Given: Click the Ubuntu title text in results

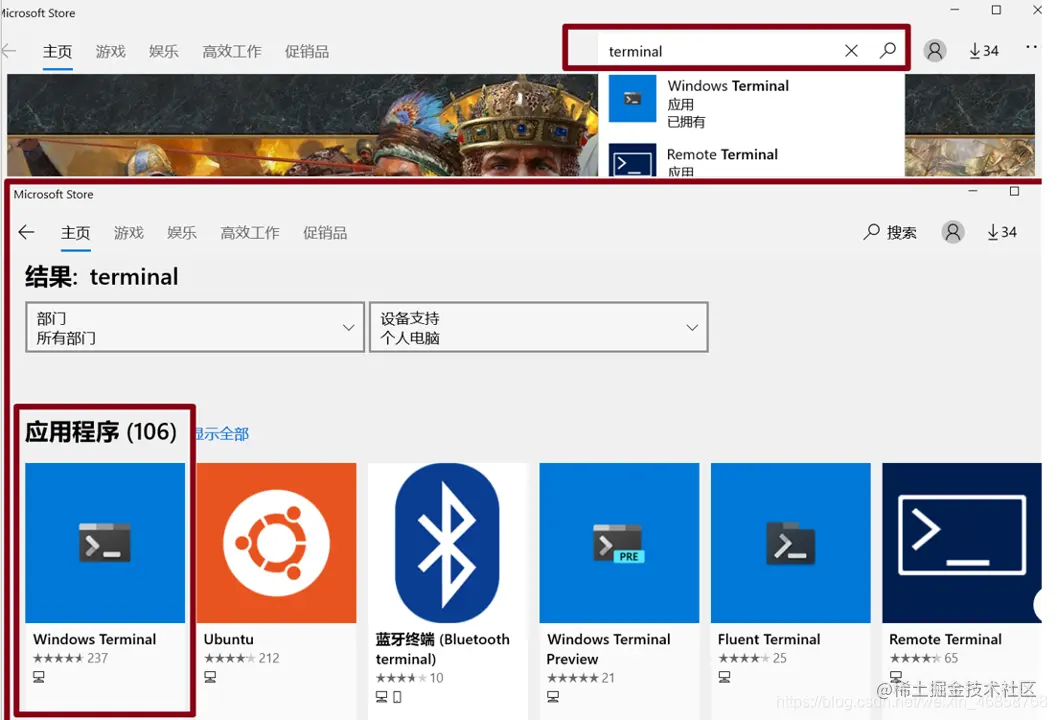Looking at the screenshot, I should click(229, 639).
